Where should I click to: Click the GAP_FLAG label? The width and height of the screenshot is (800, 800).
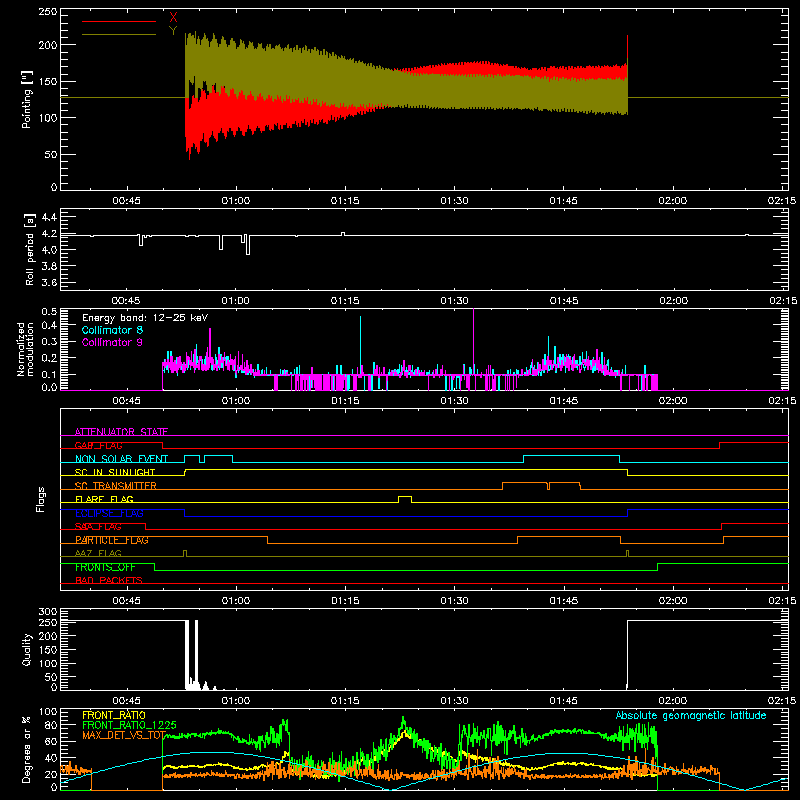(x=99, y=445)
